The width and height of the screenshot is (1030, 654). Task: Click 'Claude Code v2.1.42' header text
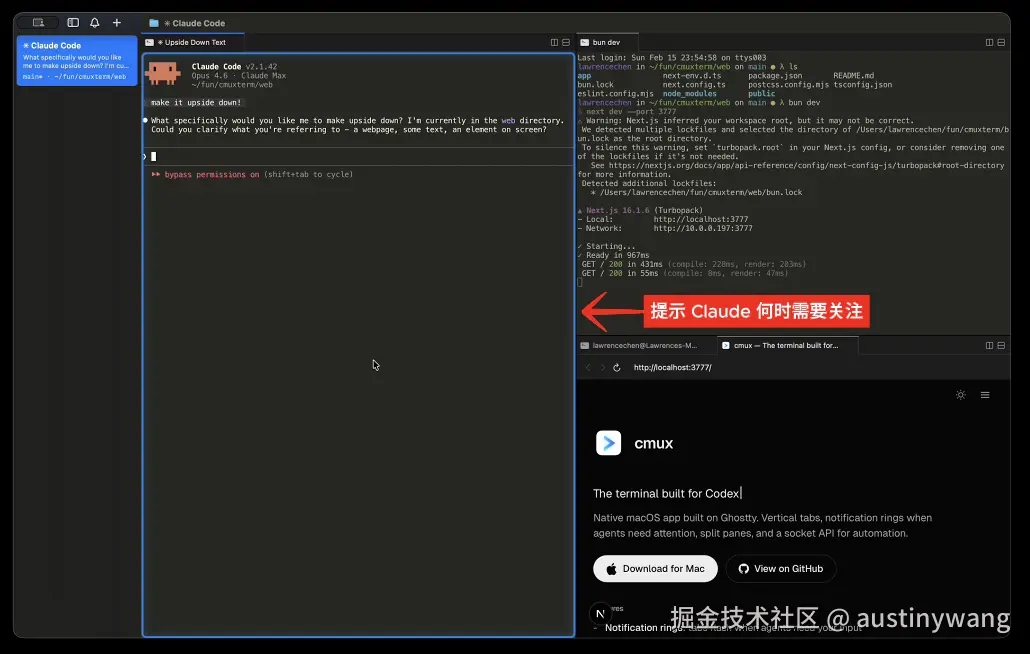(x=234, y=66)
